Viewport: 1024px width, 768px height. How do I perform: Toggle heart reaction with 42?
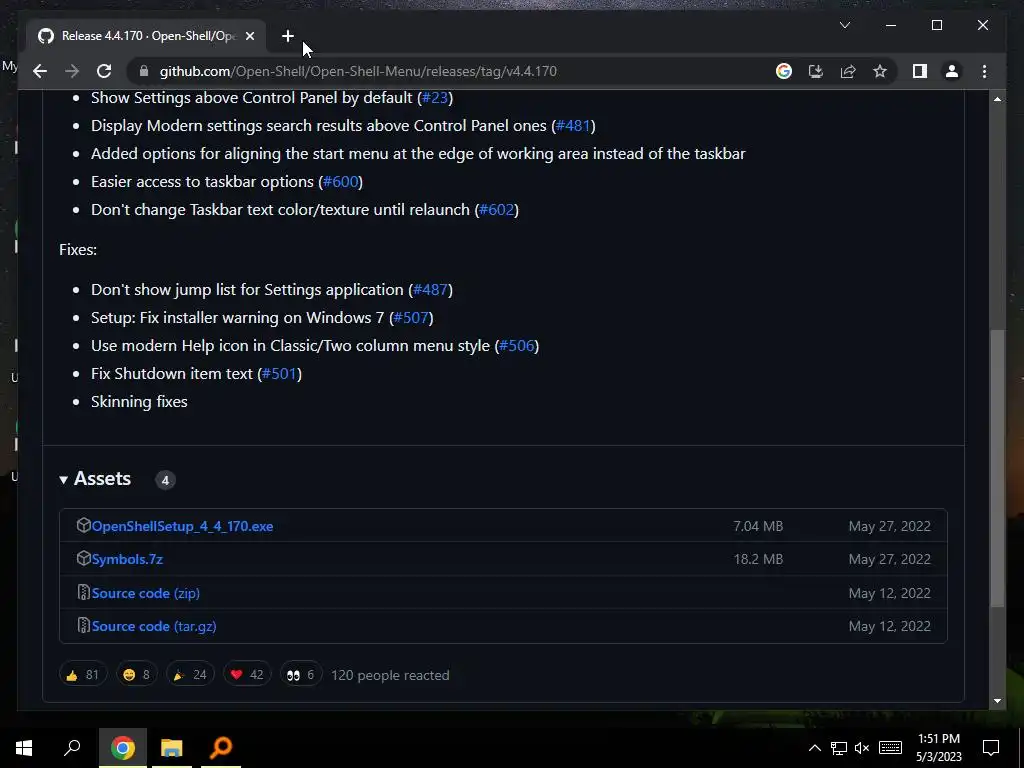(x=247, y=675)
